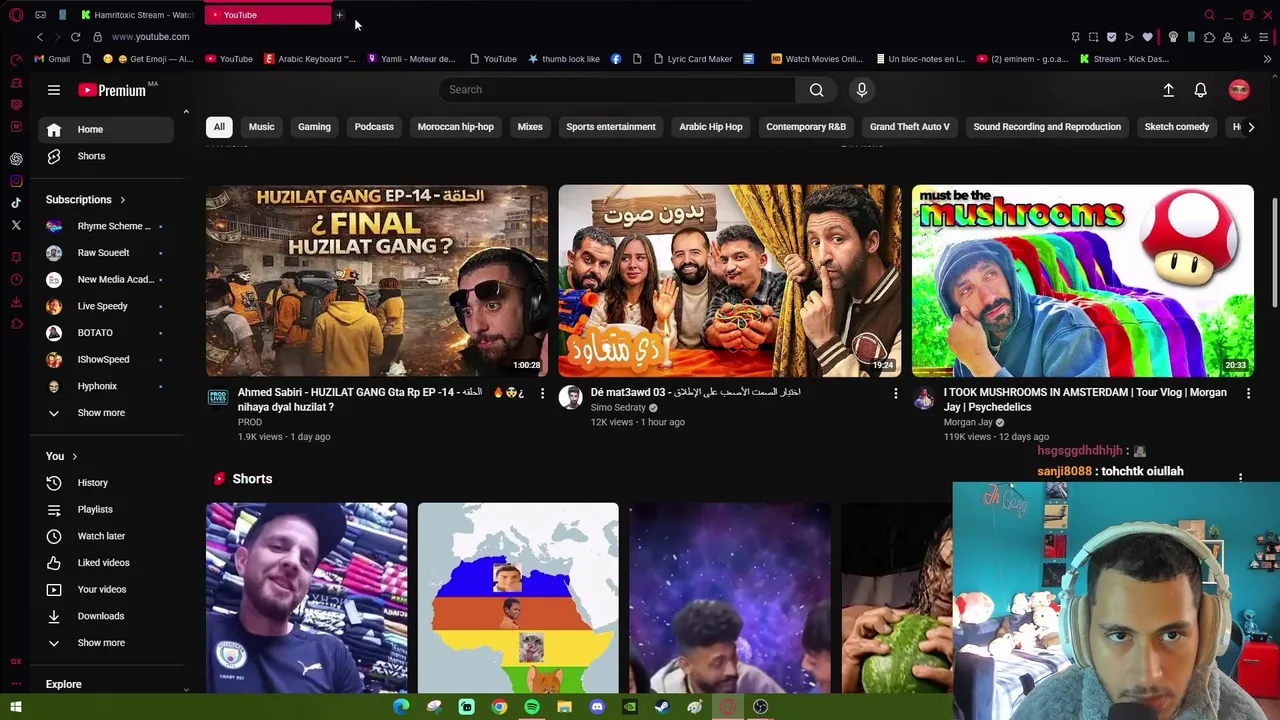Go back using the browser back arrow
The image size is (1280, 720).
coord(40,37)
